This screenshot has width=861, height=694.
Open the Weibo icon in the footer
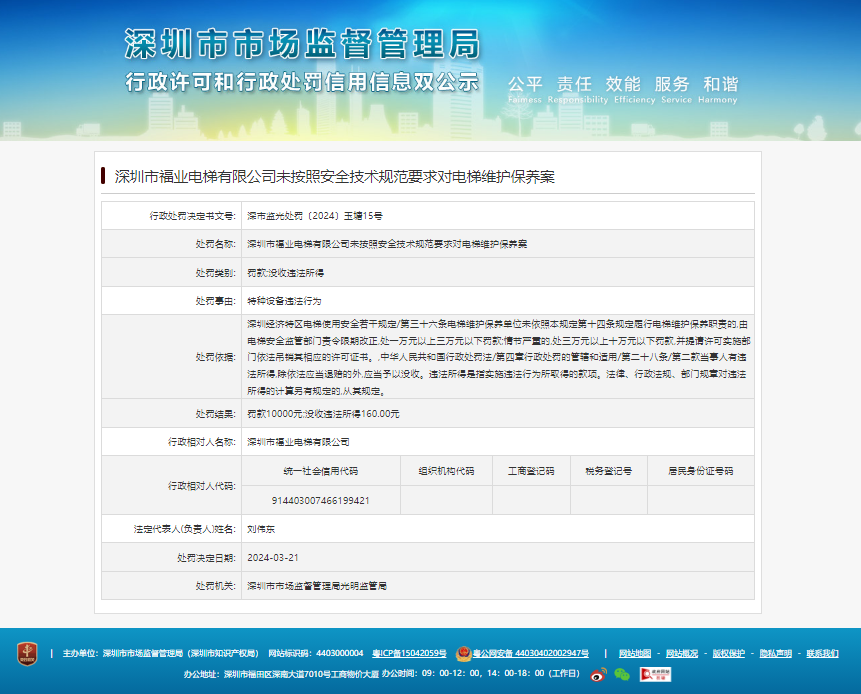pyautogui.click(x=598, y=674)
